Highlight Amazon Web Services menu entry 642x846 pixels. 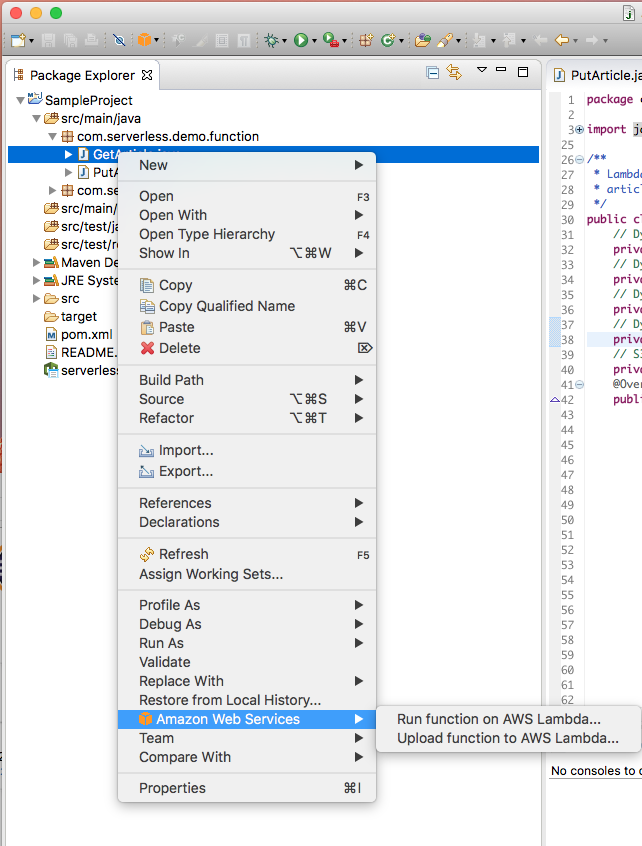(247, 719)
